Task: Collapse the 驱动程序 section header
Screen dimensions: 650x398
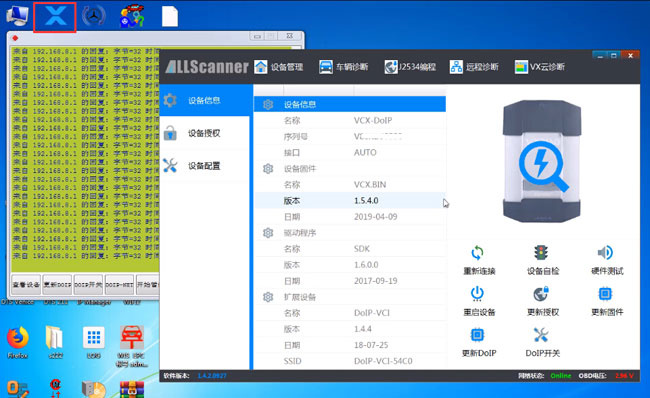Action: tap(349, 233)
